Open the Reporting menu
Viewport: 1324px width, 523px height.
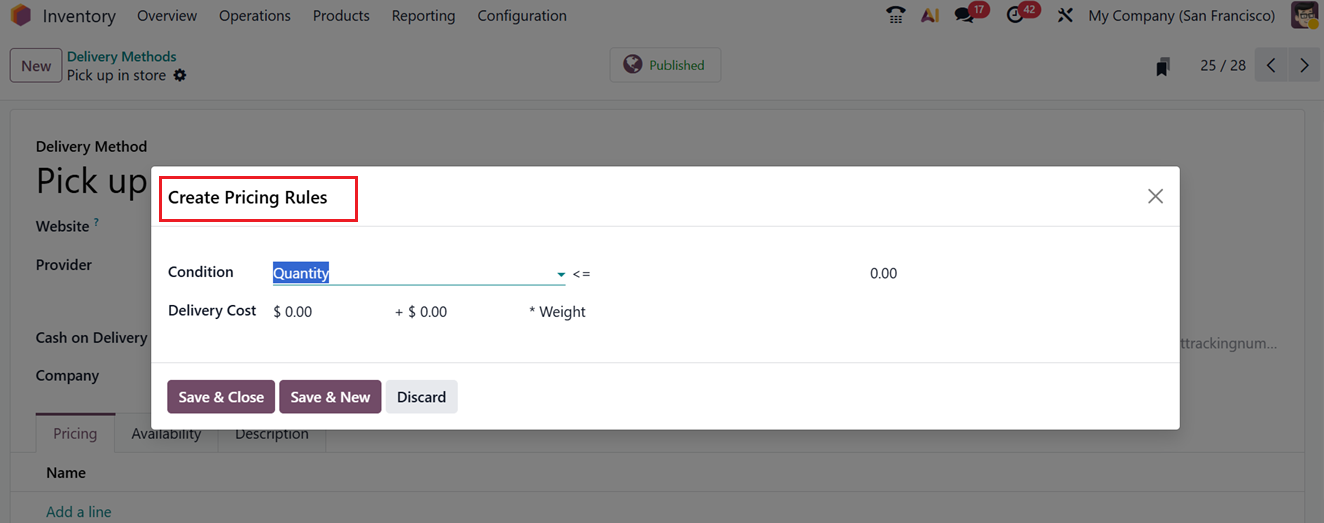[x=423, y=16]
